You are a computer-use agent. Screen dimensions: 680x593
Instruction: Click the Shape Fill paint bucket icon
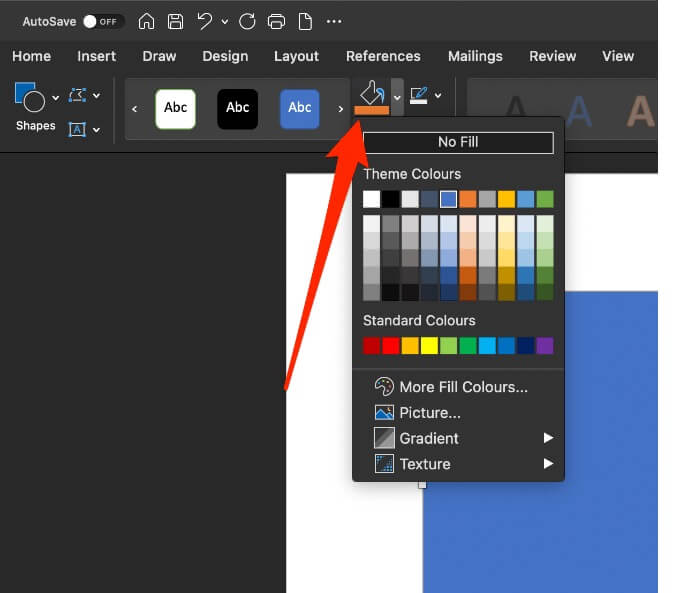[x=371, y=97]
